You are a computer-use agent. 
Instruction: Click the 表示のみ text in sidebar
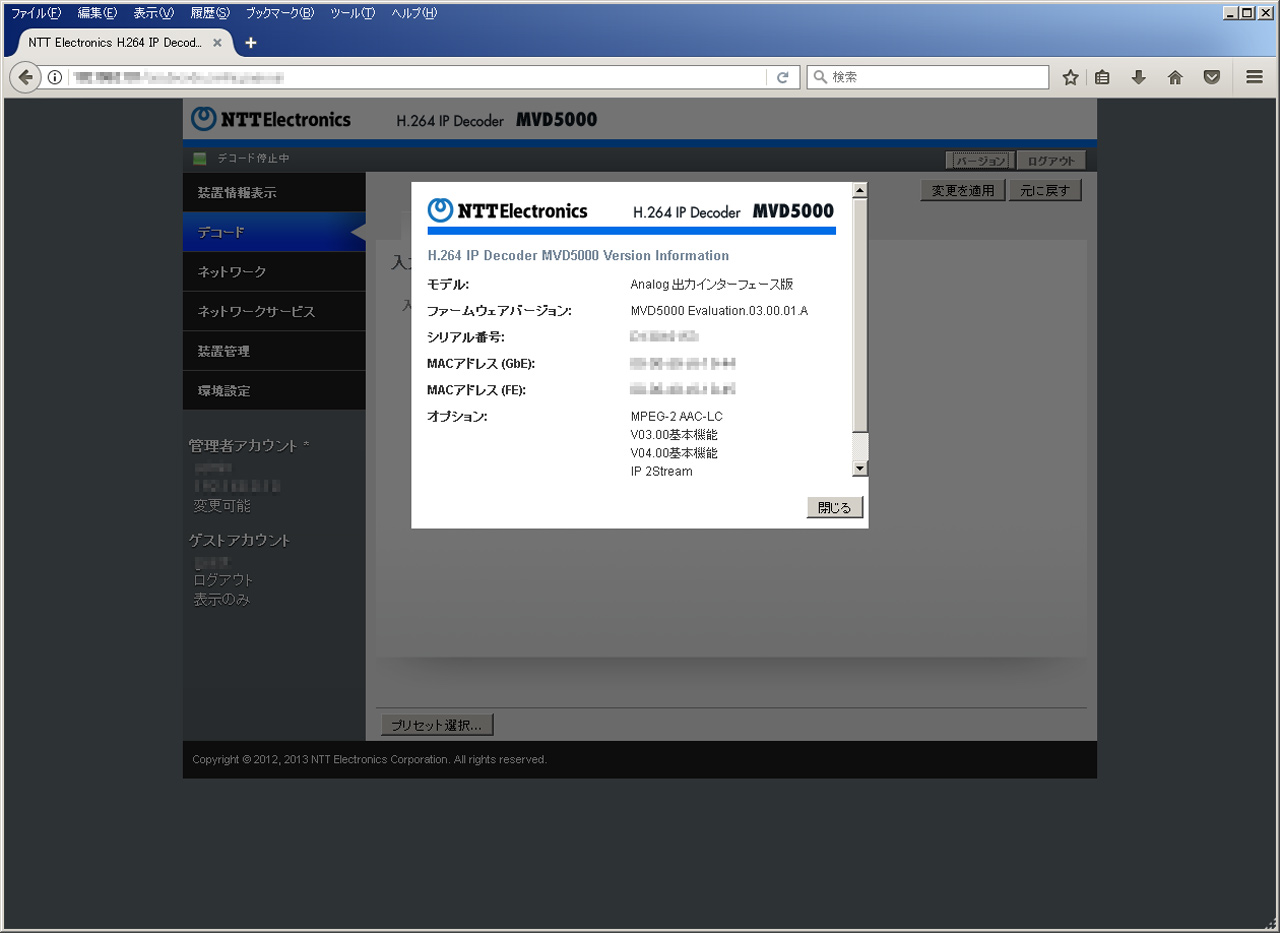pyautogui.click(x=221, y=600)
